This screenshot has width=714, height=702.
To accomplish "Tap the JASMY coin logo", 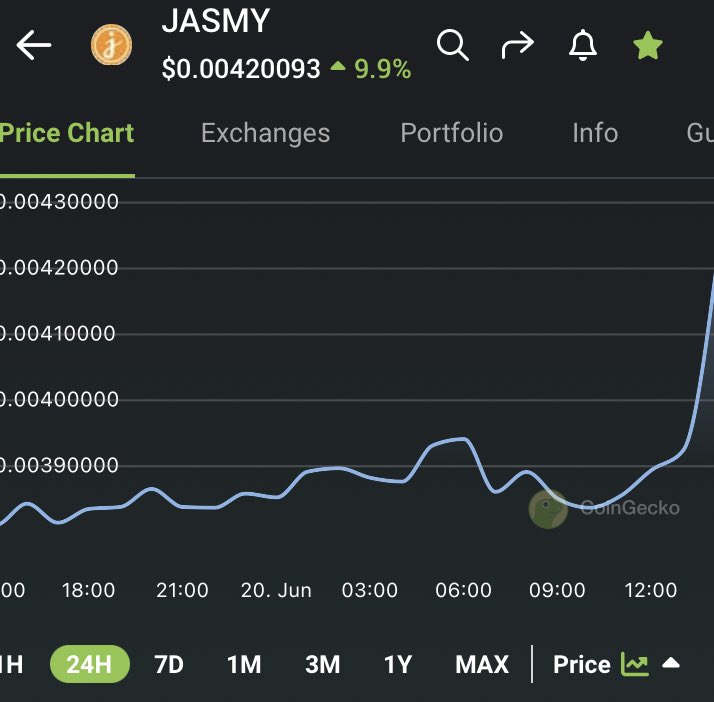I will (112, 45).
